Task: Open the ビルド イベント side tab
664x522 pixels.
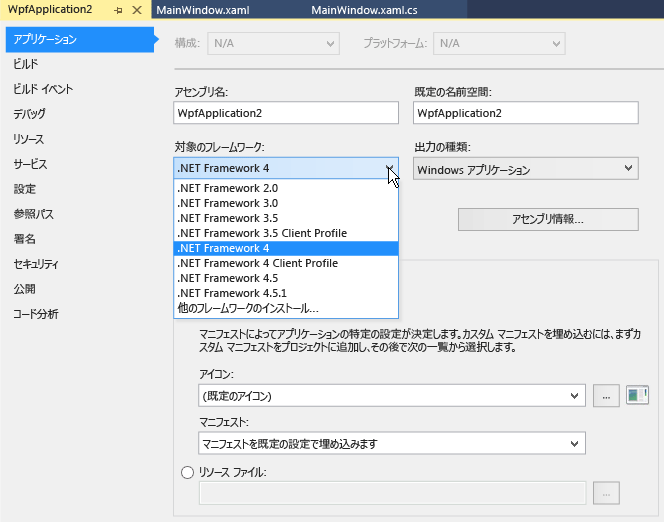Action: 43,89
